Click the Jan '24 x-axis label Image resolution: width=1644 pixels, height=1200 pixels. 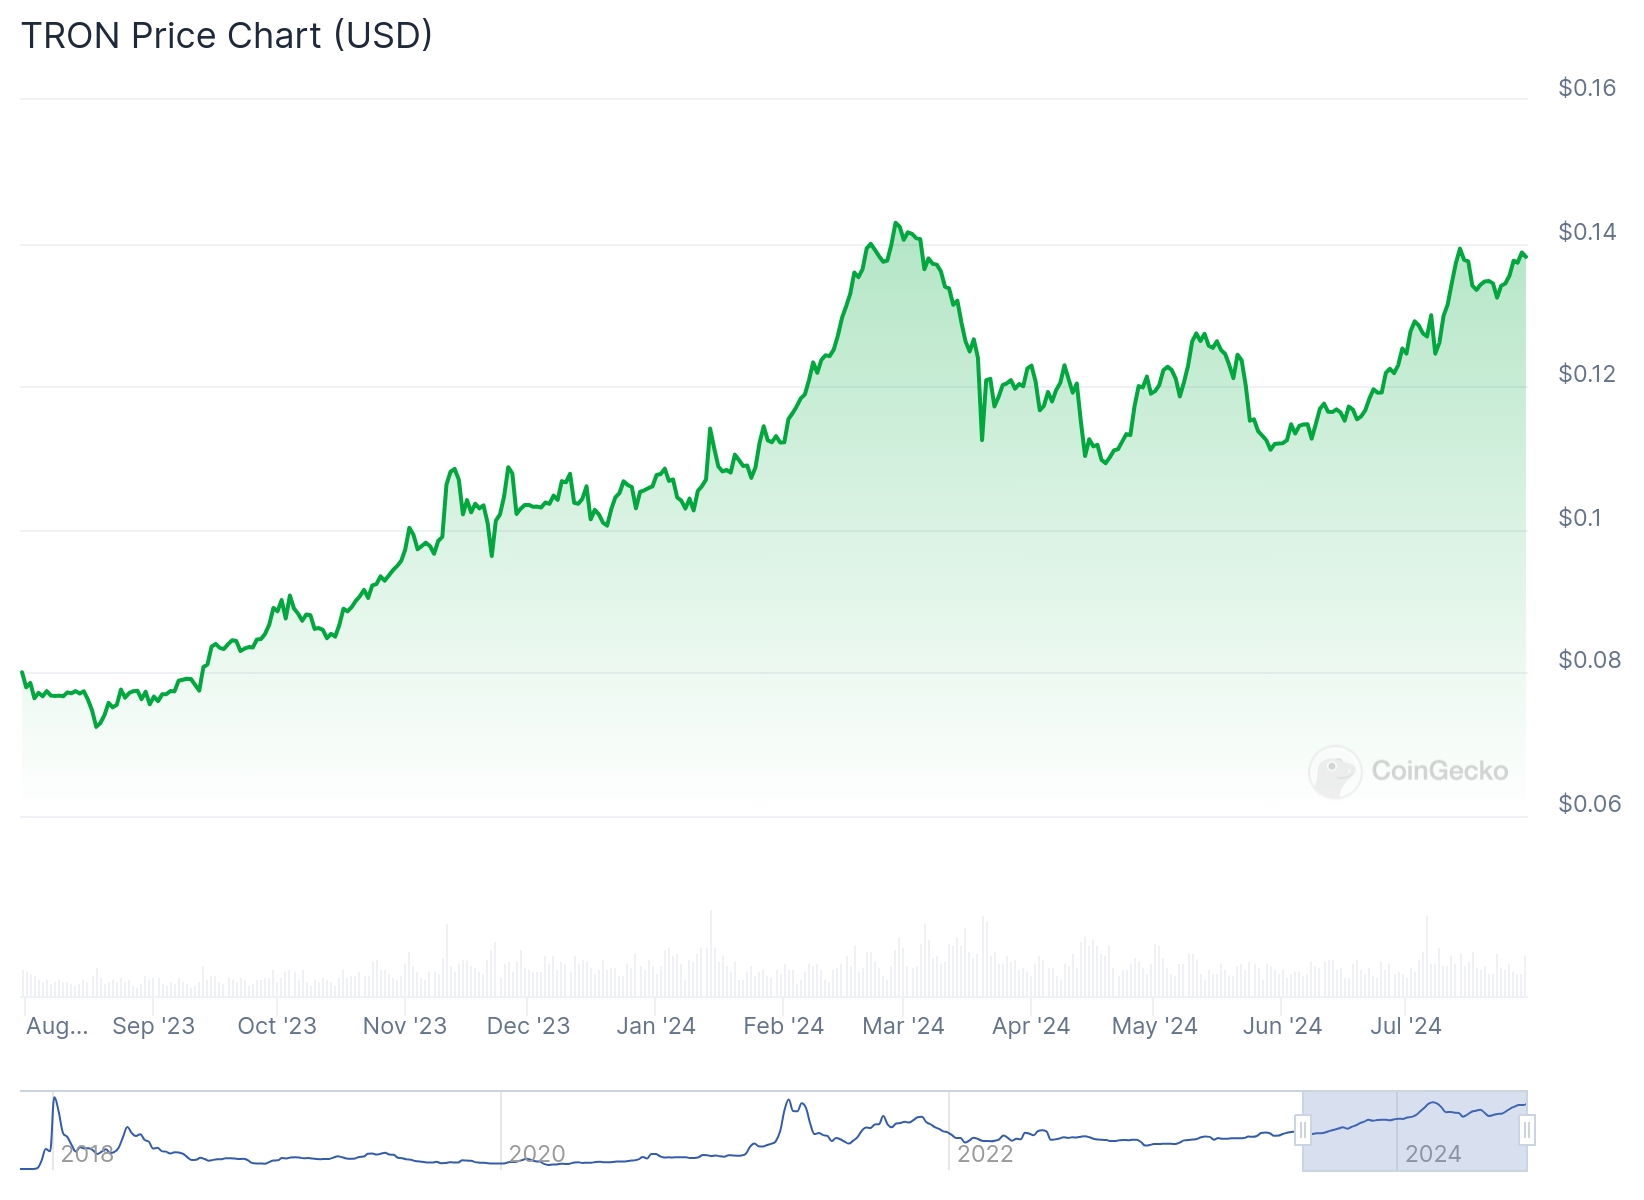click(655, 1026)
